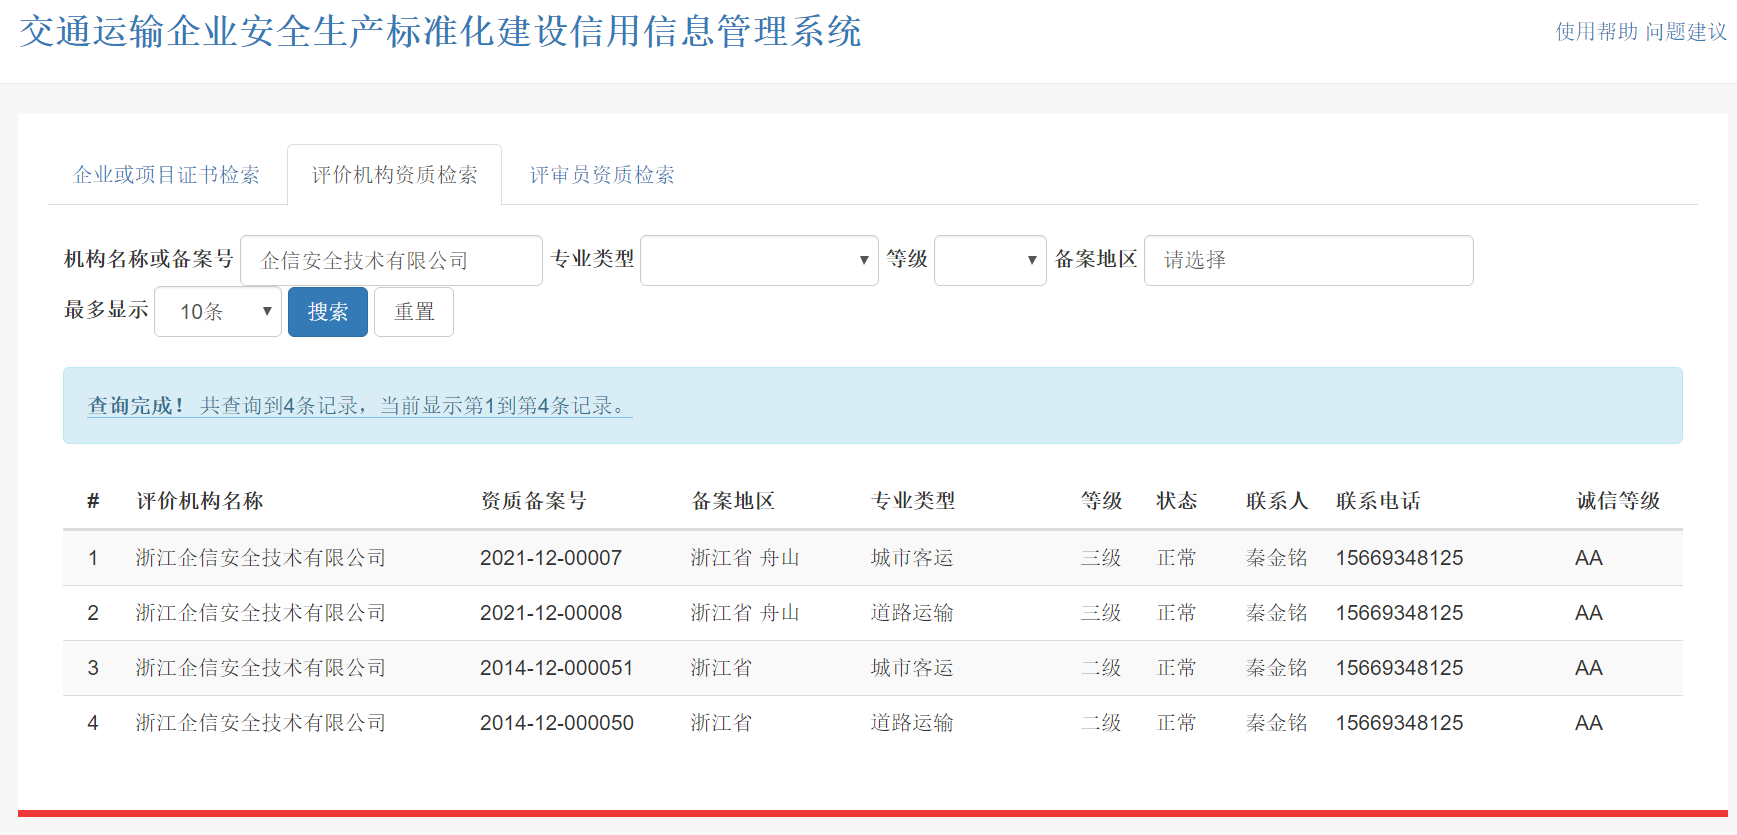Click 二级 grade in row 4
Image resolution: width=1737 pixels, height=835 pixels.
pos(1101,723)
